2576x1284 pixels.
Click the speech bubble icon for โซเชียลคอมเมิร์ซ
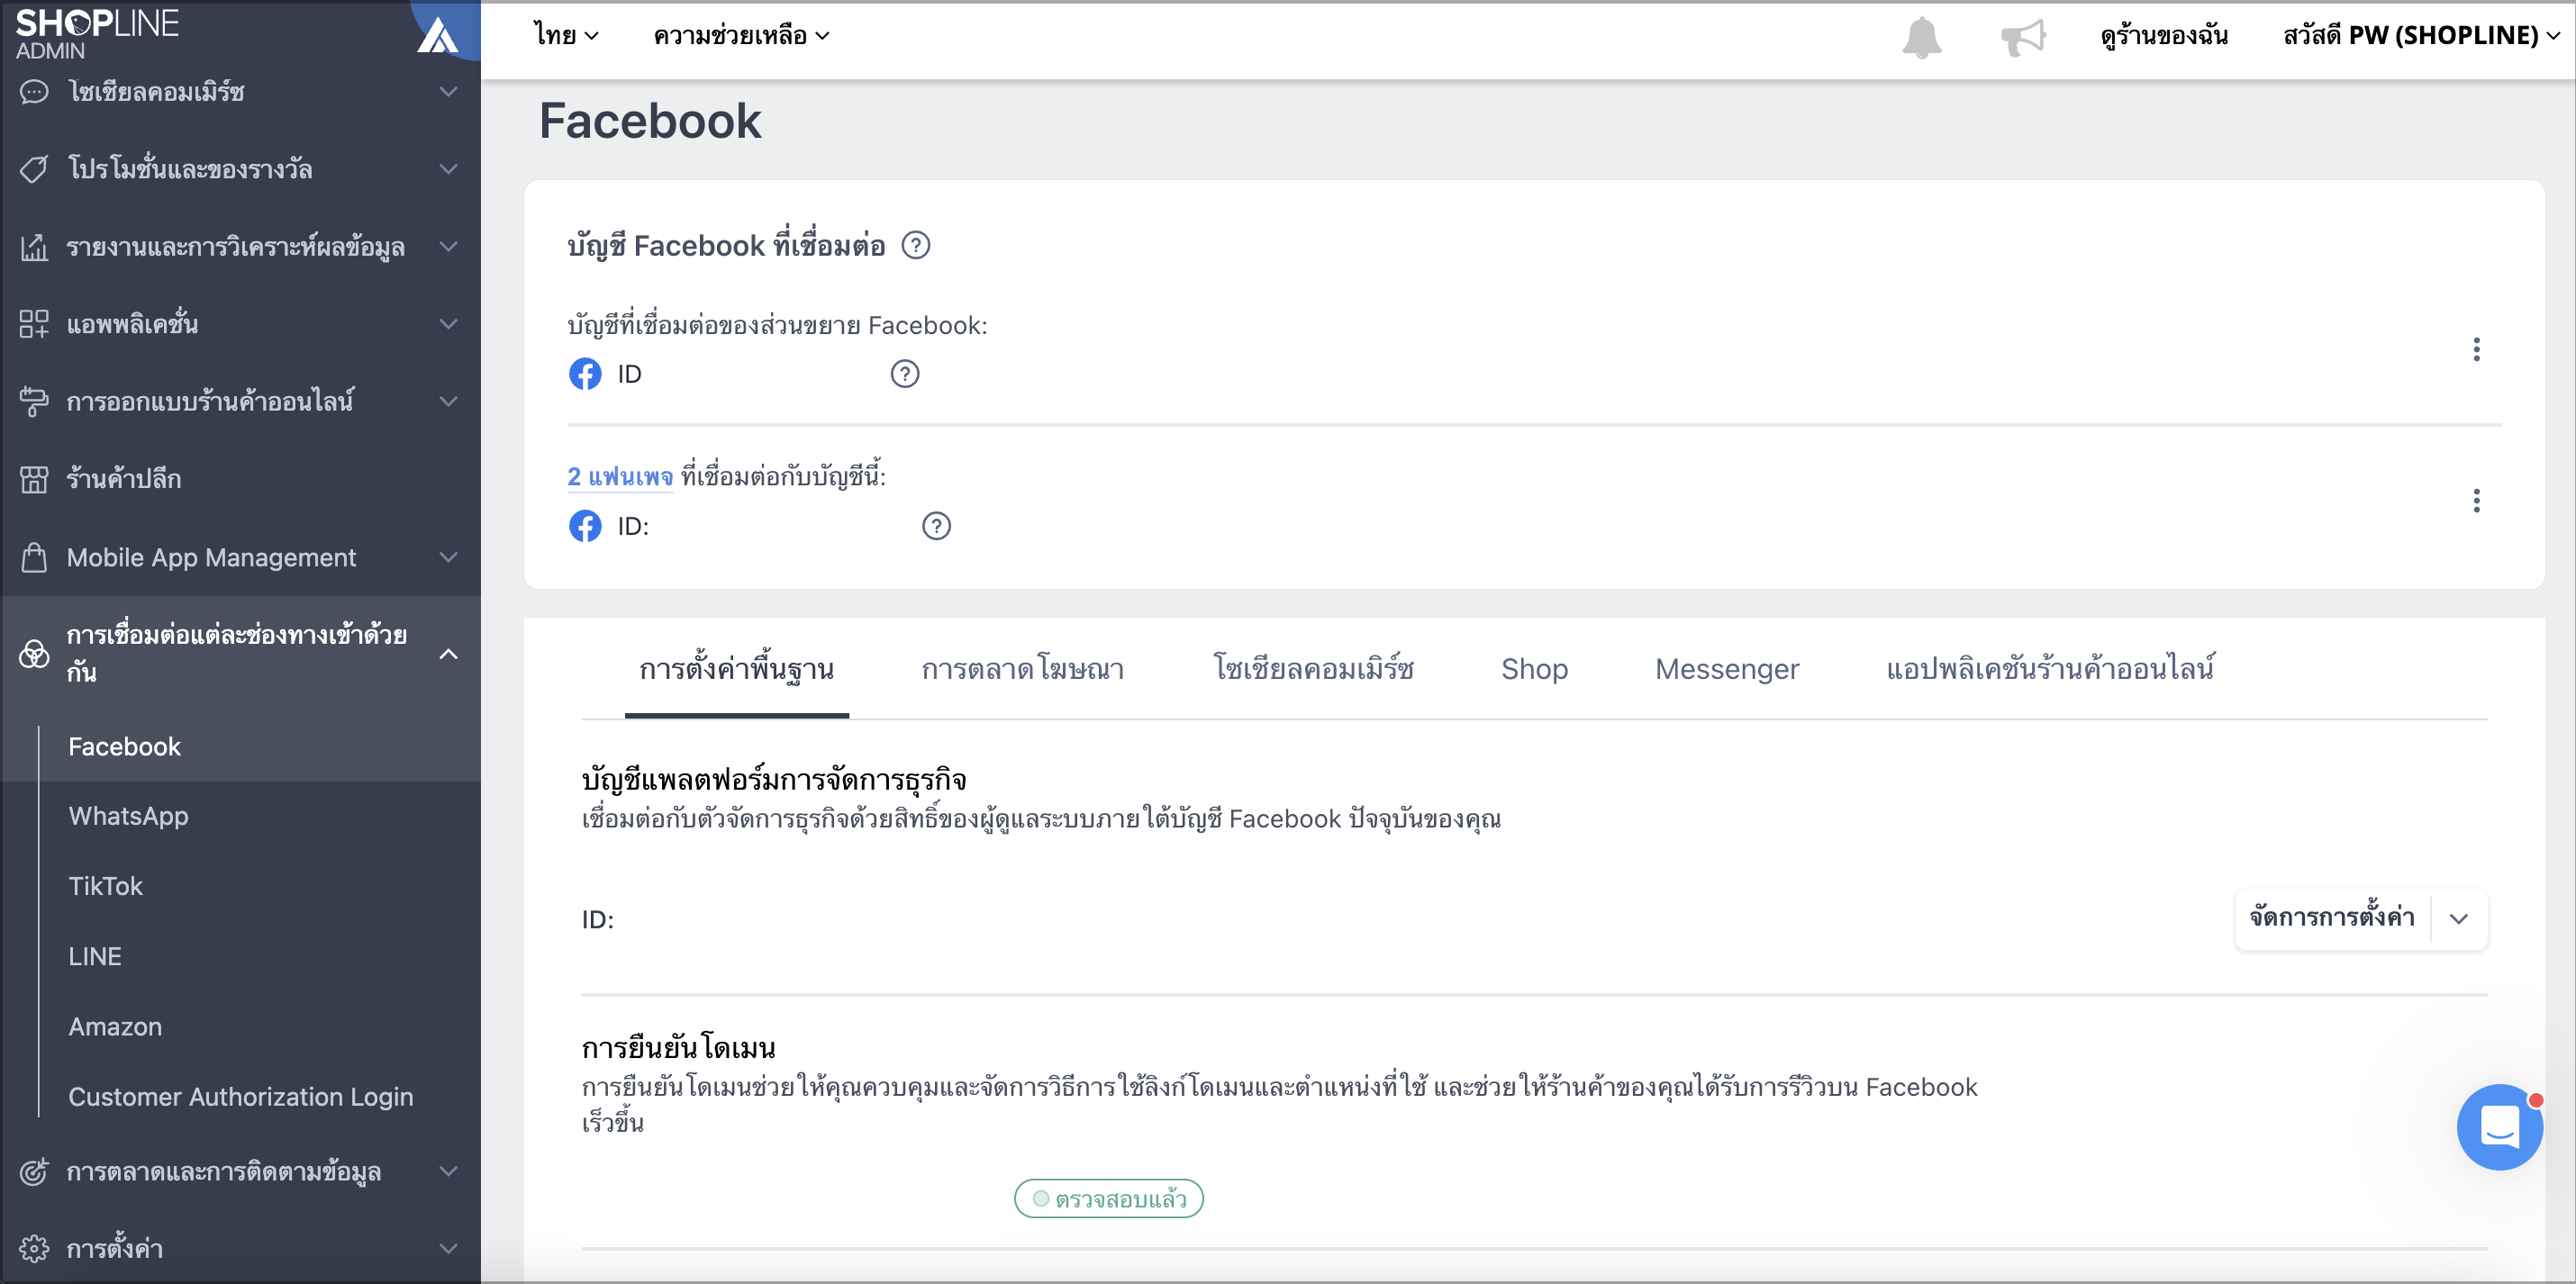(x=34, y=92)
